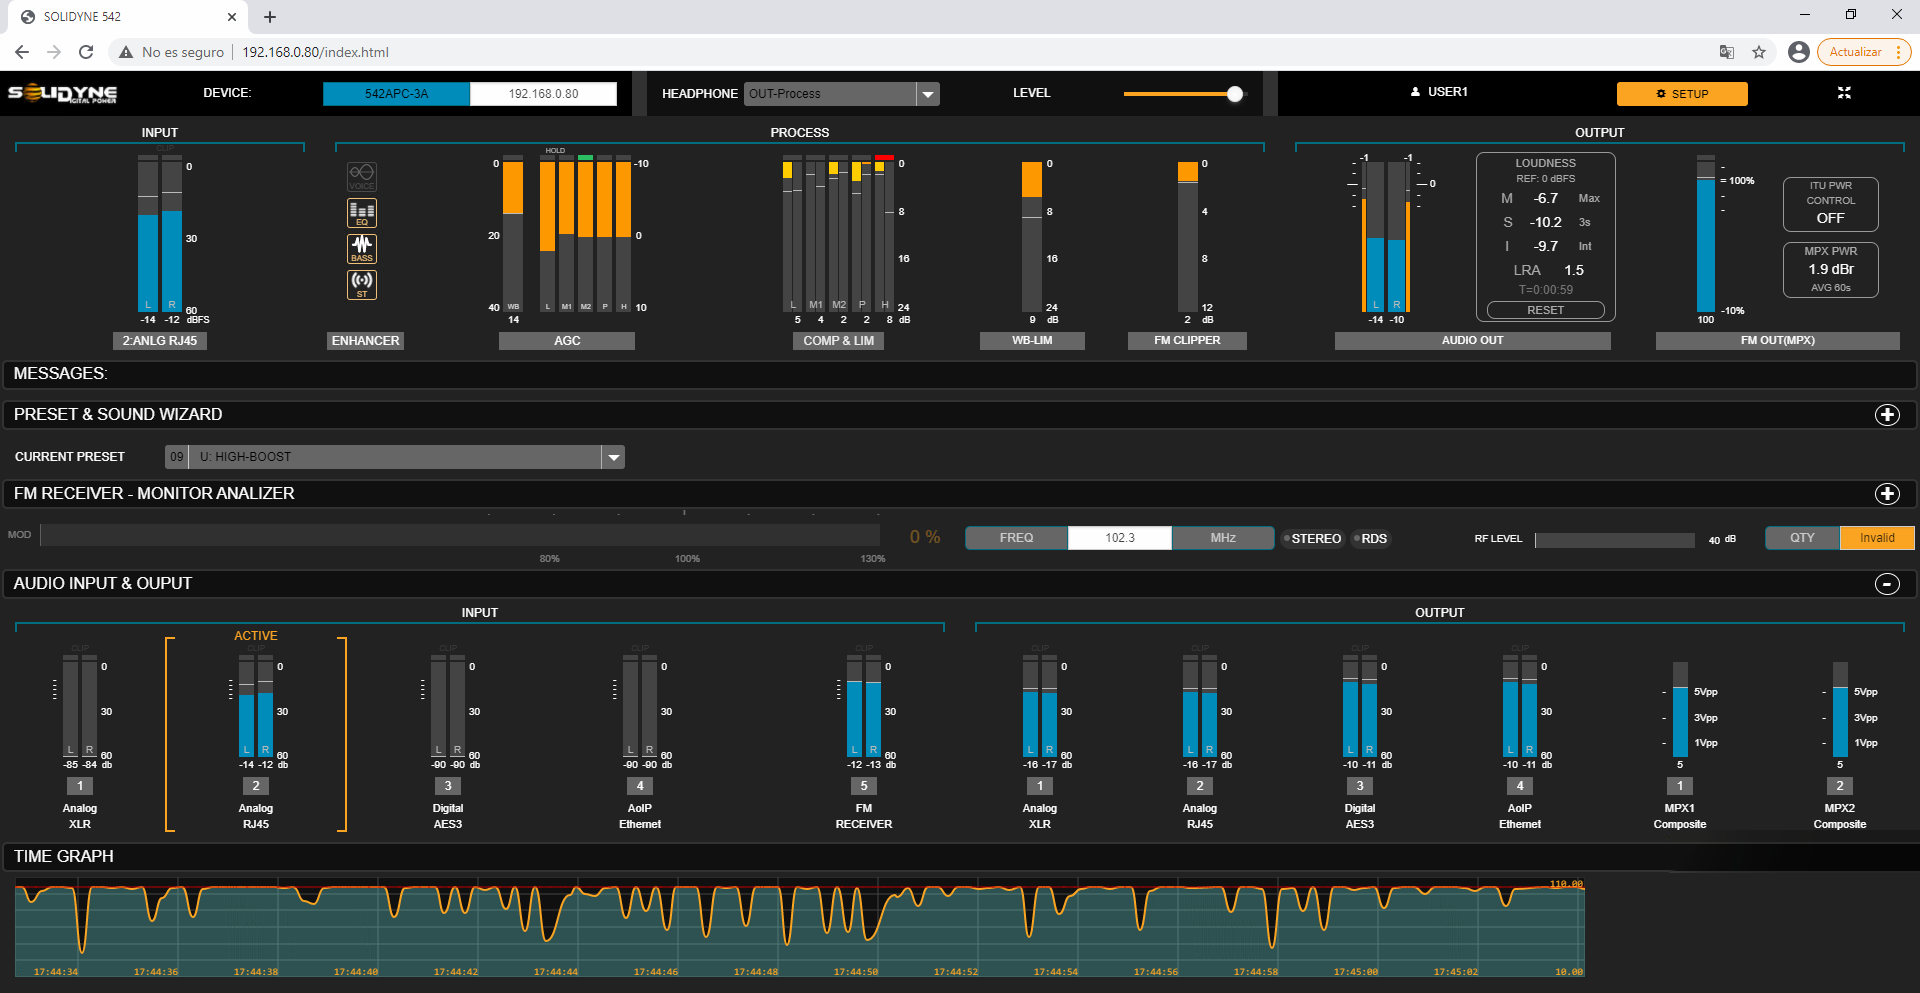Open the FM CLIPPER settings button
Viewport: 1920px width, 993px height.
1187,341
